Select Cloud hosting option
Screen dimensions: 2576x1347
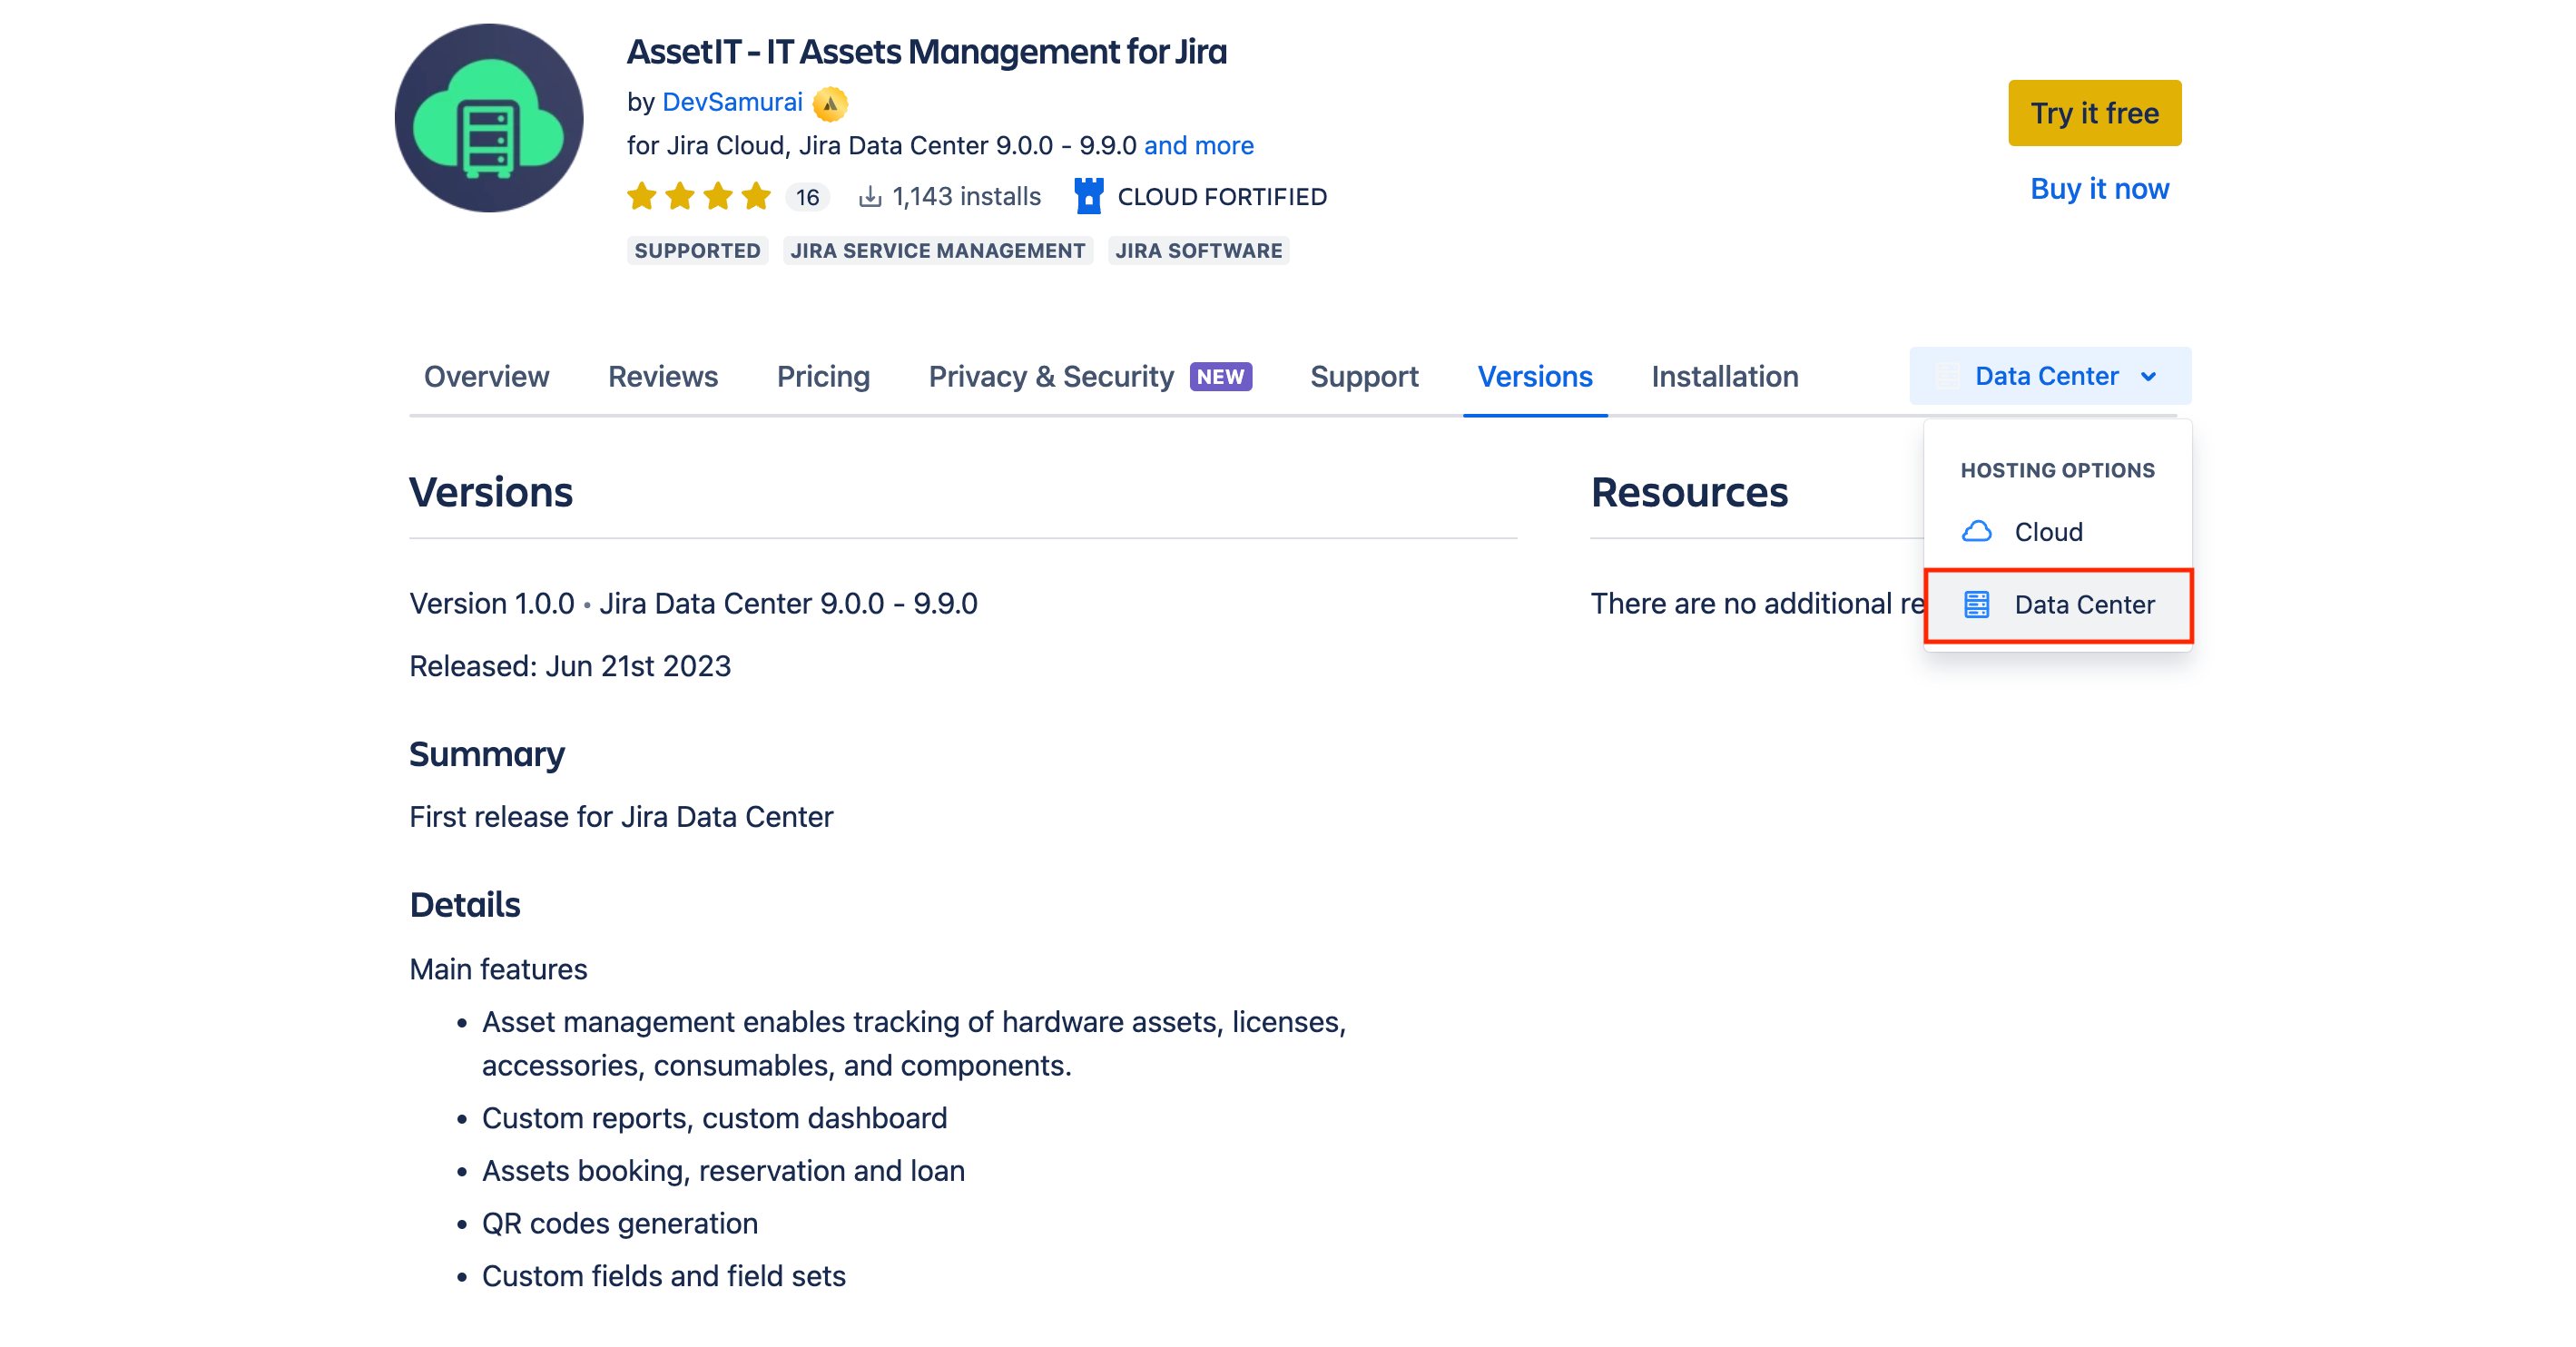pyautogui.click(x=2057, y=531)
